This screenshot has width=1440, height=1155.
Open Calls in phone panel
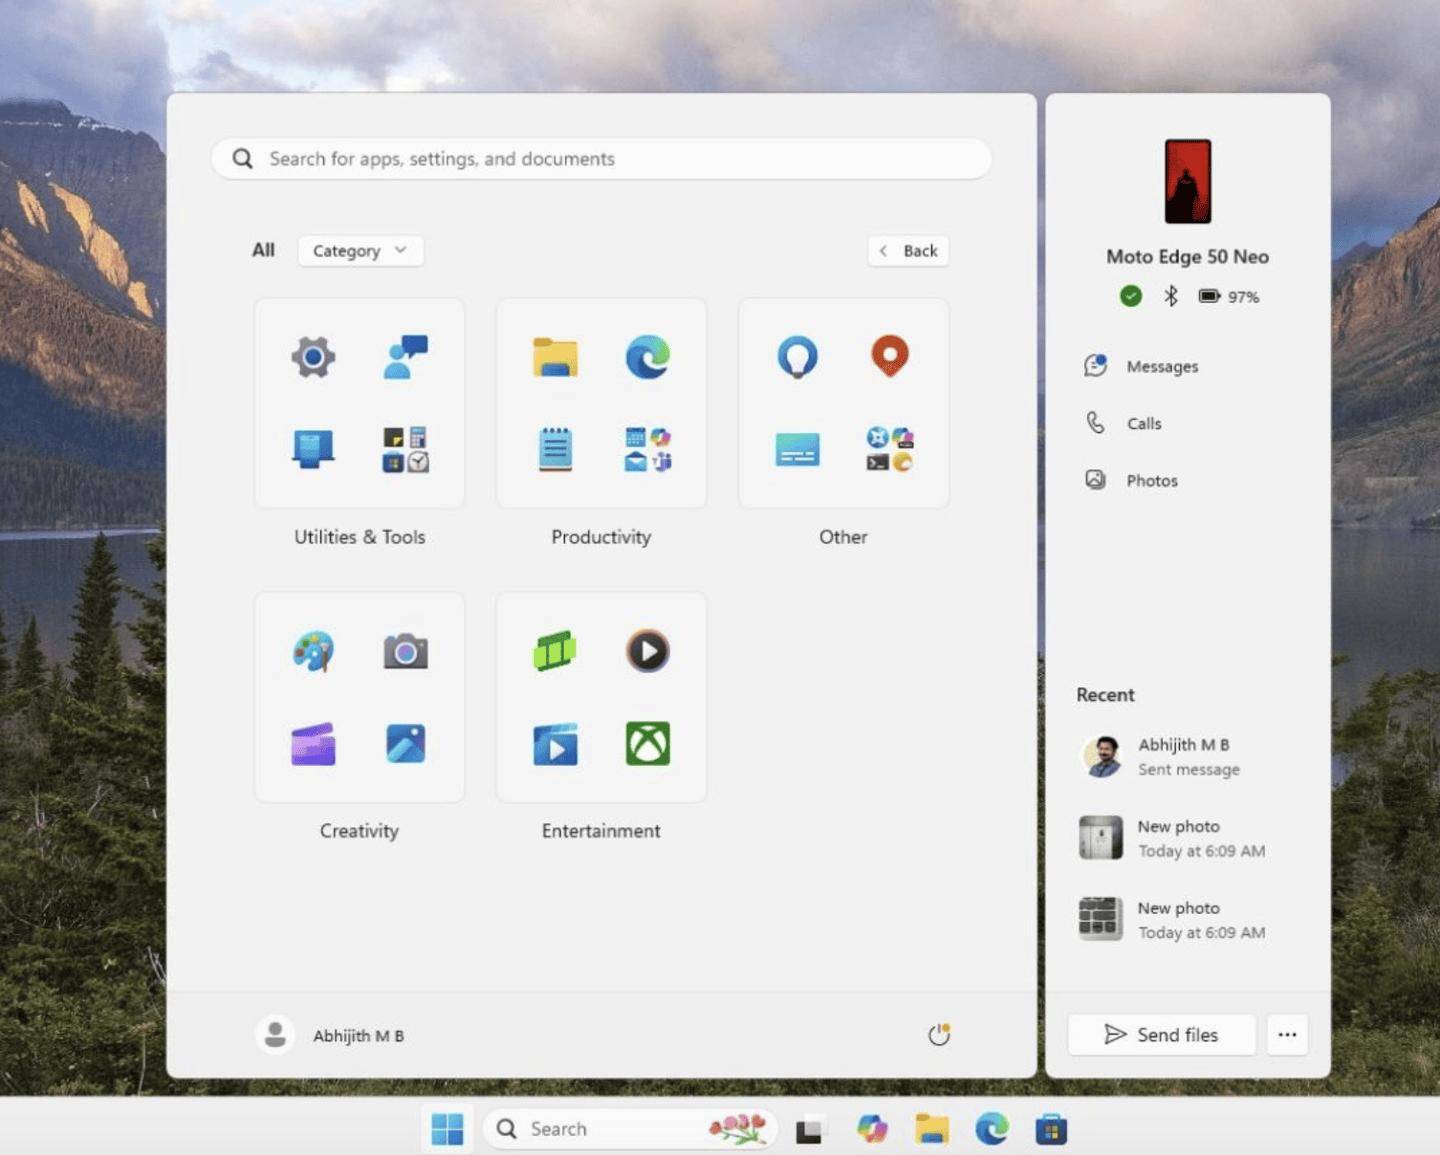point(1143,424)
